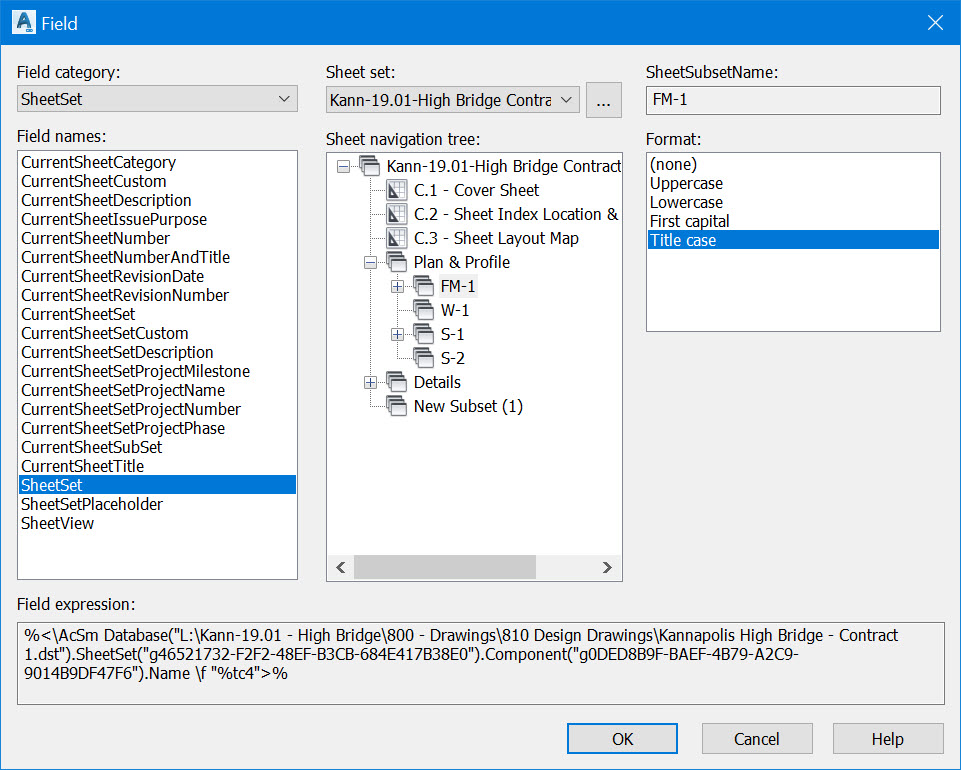The width and height of the screenshot is (961, 770).
Task: Select CurrentSheetDescription field name
Action: (x=158, y=200)
